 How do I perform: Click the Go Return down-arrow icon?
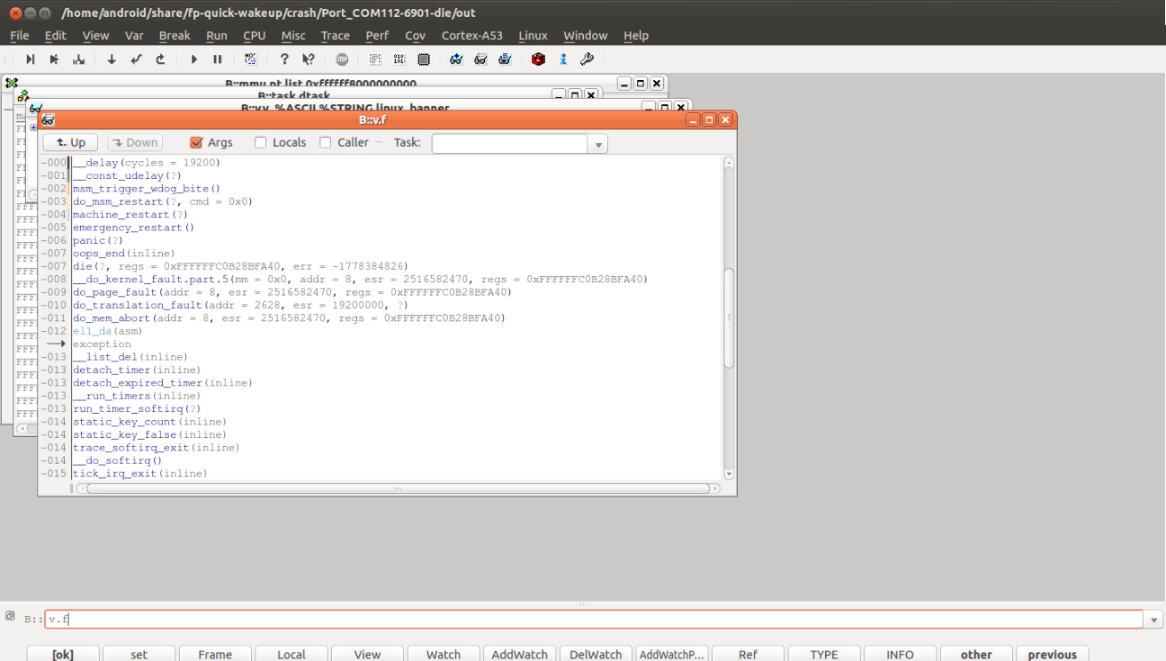[112, 59]
